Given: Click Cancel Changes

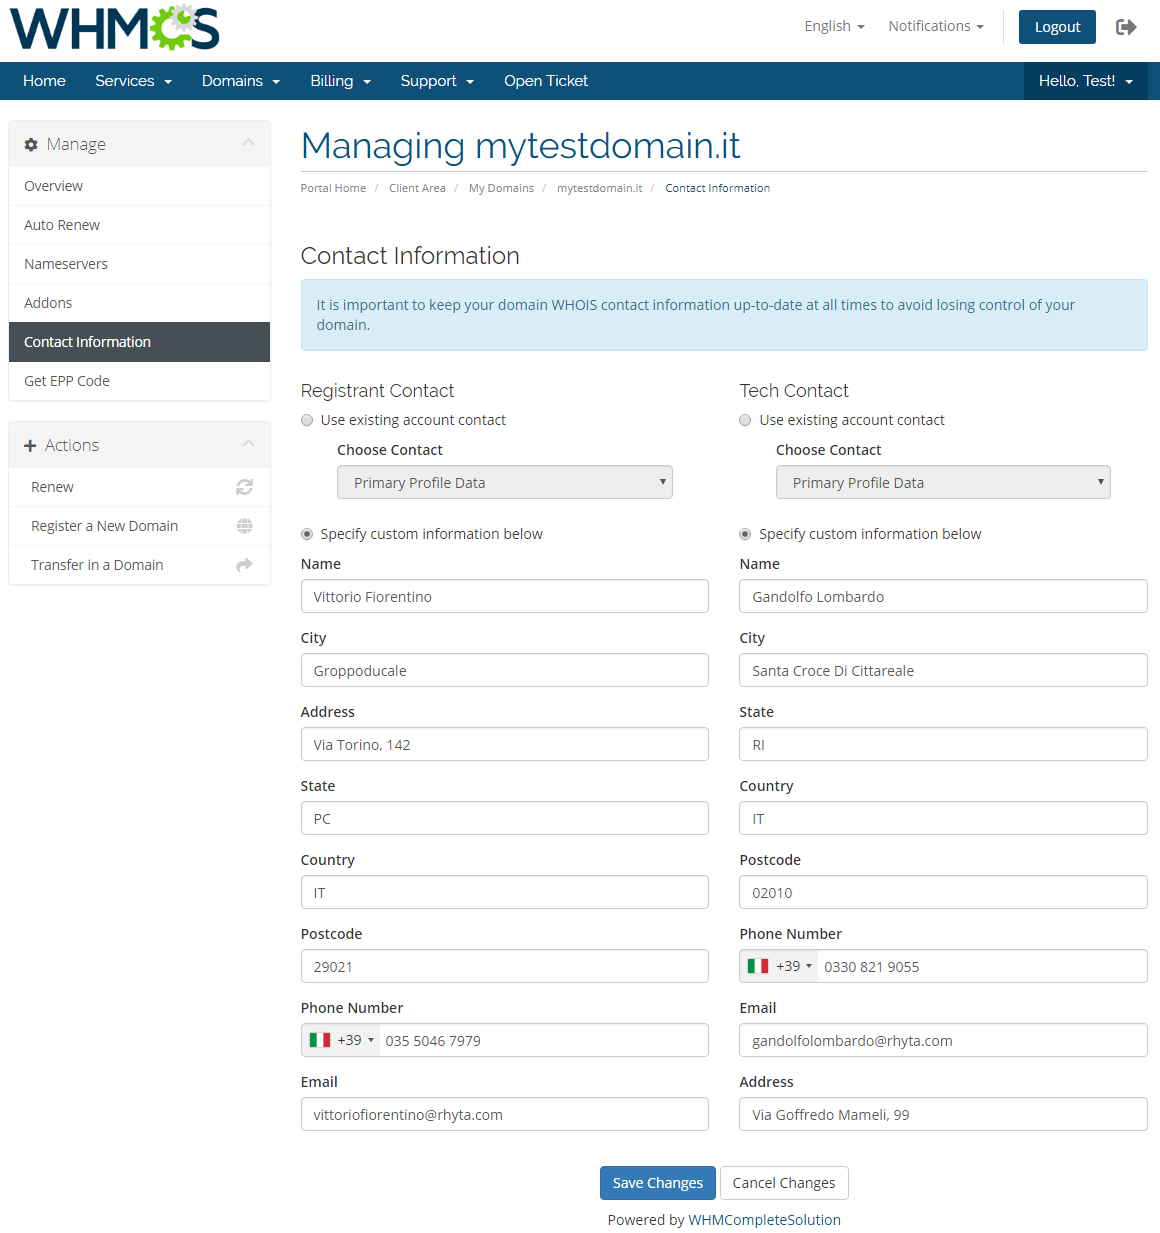Looking at the screenshot, I should click(x=784, y=1182).
